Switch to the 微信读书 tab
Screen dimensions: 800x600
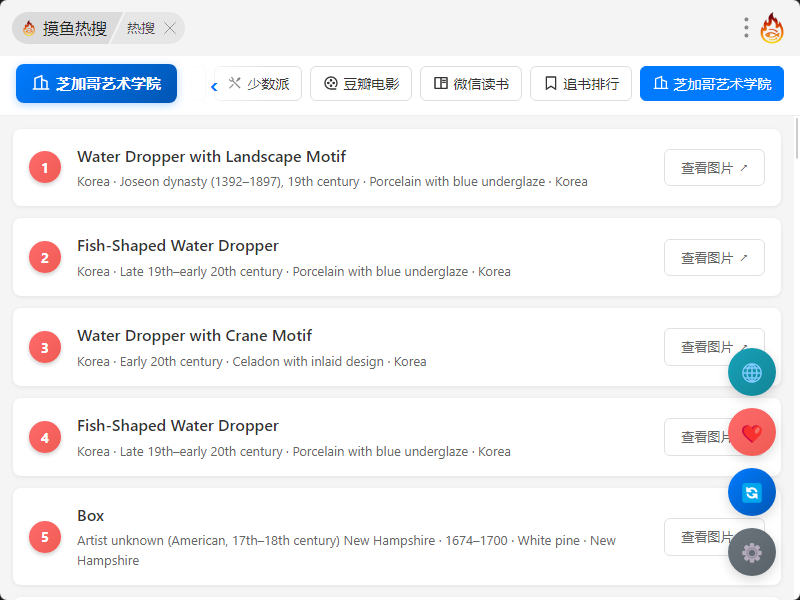click(471, 84)
